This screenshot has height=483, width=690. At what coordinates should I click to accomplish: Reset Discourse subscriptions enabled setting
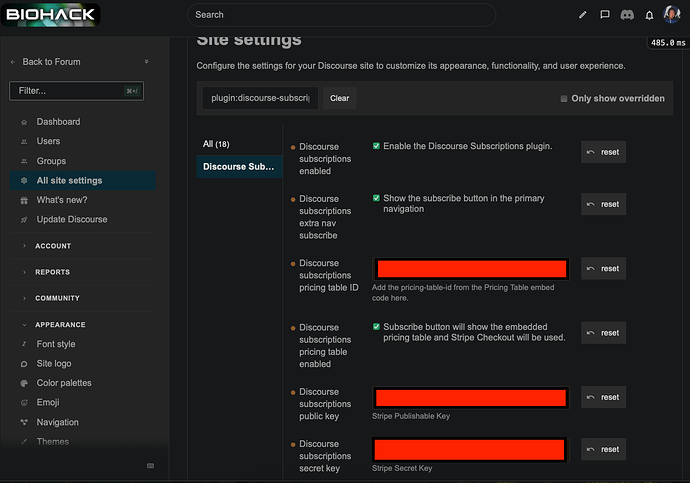pyautogui.click(x=603, y=152)
